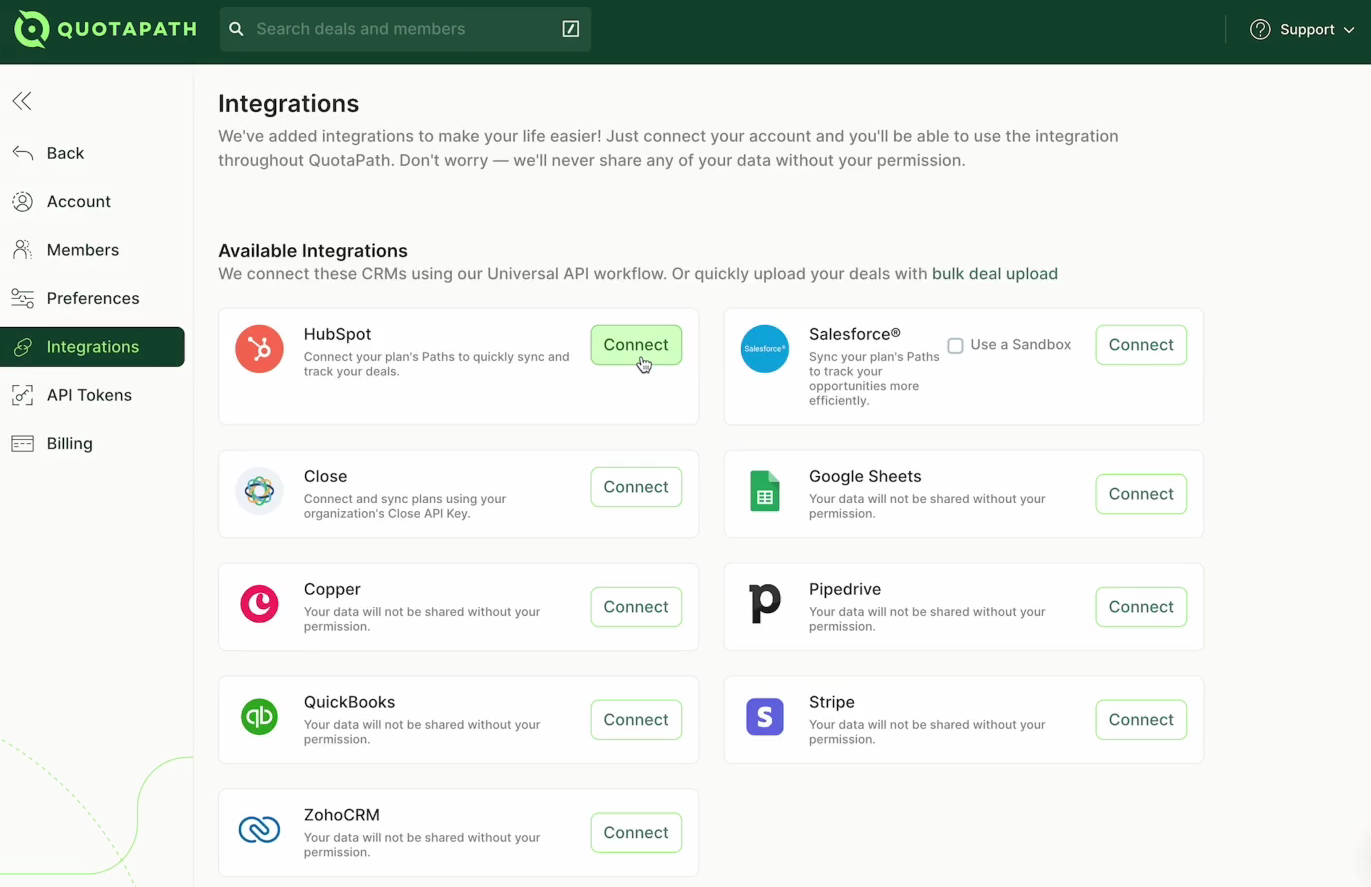
Task: Click the HubSpot logo icon
Action: tap(259, 349)
